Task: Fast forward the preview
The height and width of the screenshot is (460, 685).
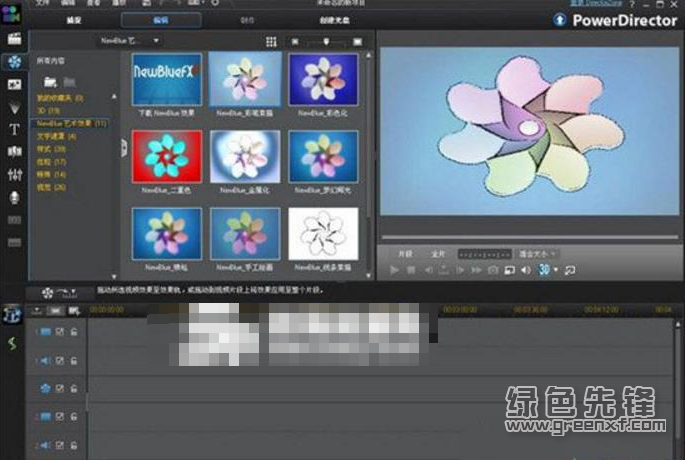Action: 476,270
